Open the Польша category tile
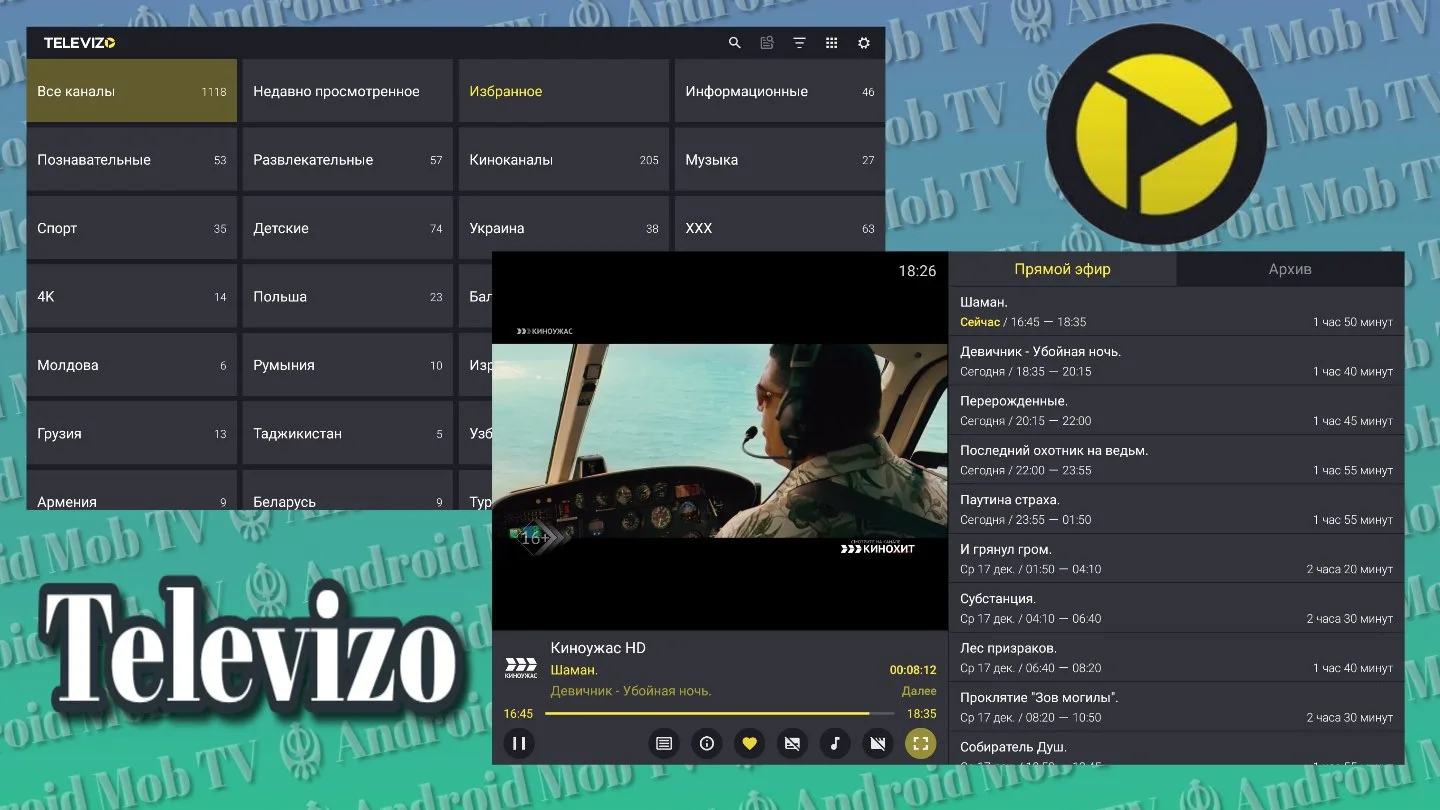 tap(348, 296)
